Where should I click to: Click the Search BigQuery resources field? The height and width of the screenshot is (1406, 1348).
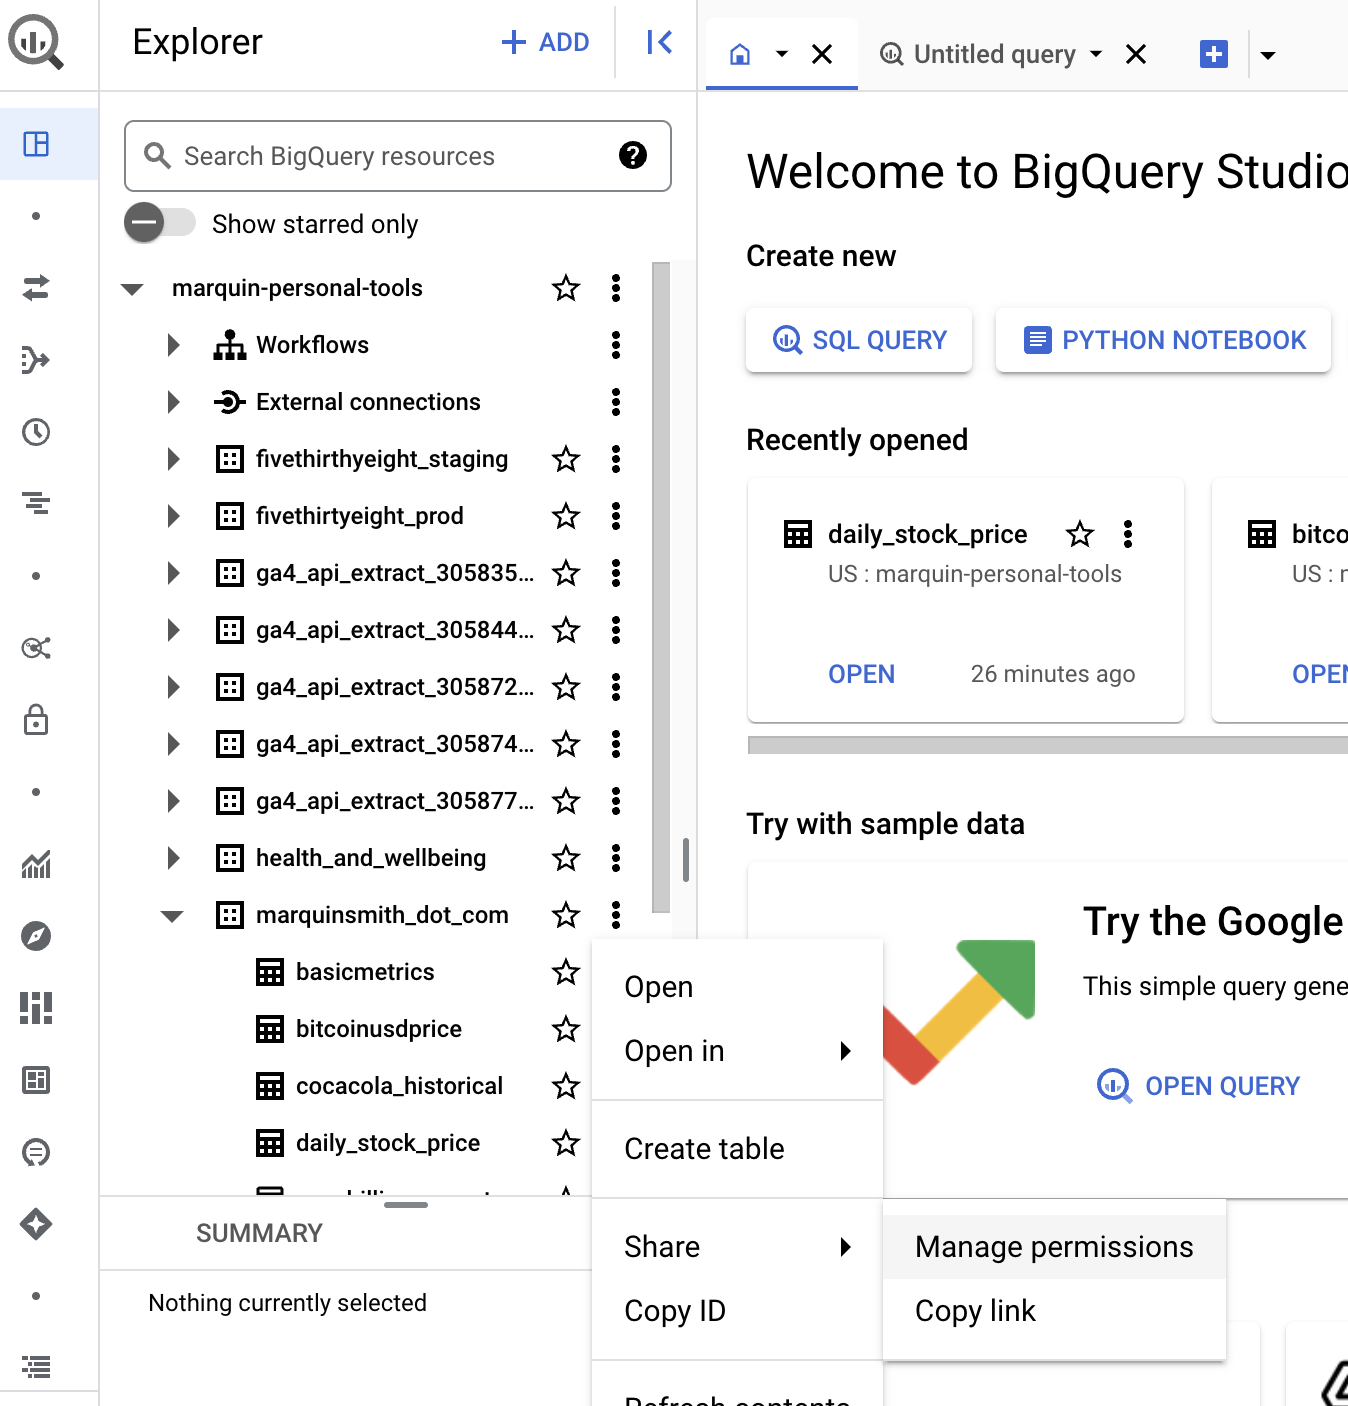(x=397, y=156)
